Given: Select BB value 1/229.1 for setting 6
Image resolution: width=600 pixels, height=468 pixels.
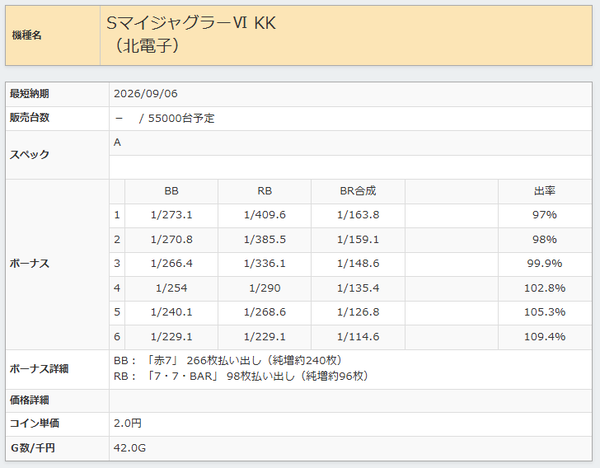Looking at the screenshot, I should tap(171, 337).
